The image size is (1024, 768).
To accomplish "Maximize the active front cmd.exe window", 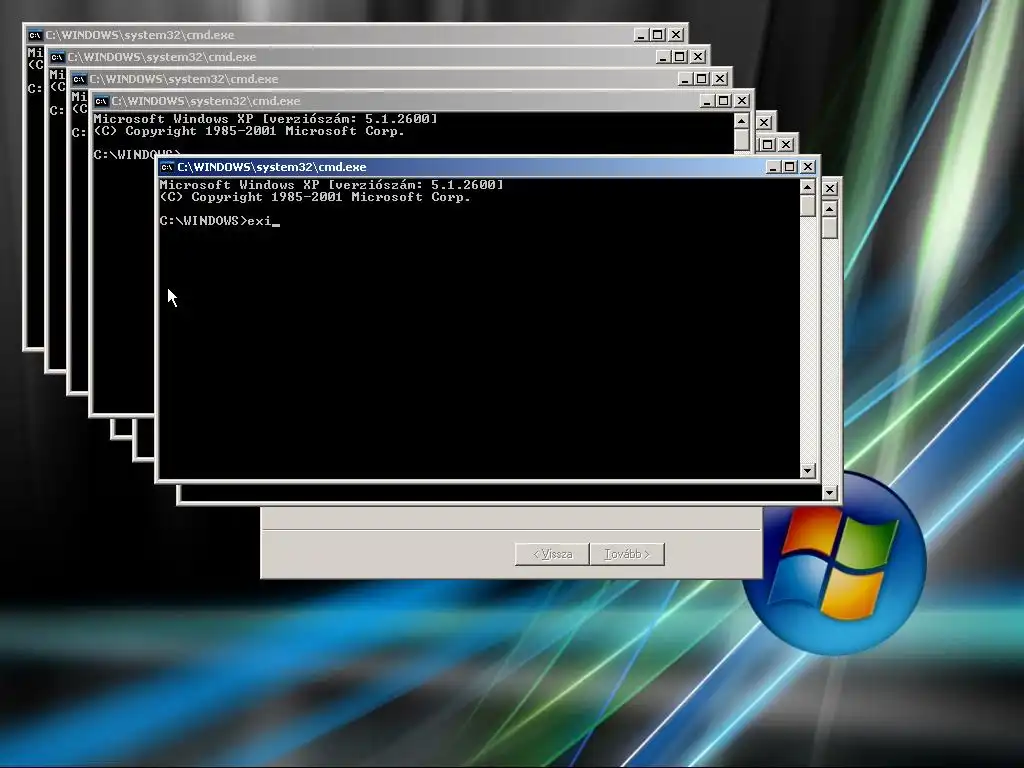I will [790, 167].
